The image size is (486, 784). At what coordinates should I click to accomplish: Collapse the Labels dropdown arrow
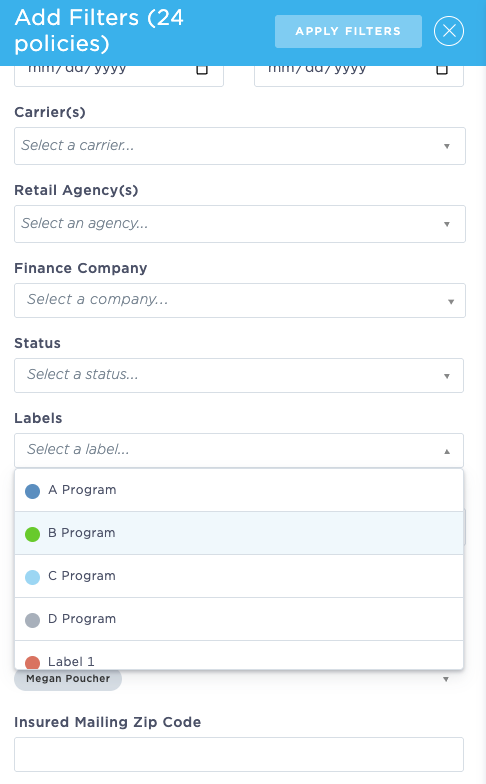tap(446, 451)
